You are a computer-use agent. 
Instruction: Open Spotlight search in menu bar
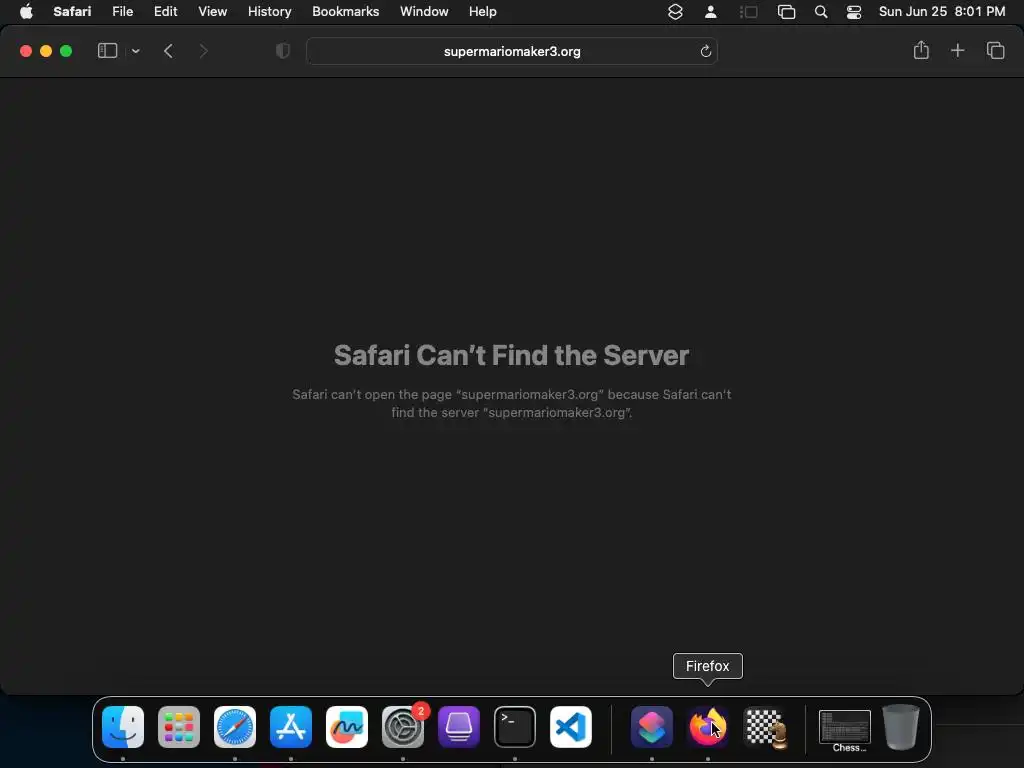pyautogui.click(x=821, y=12)
